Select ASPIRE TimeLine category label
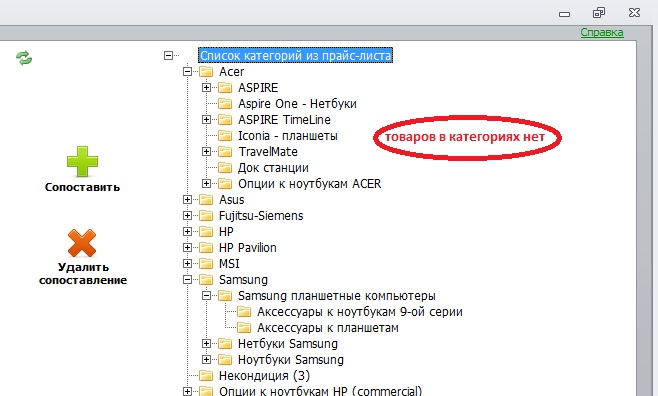This screenshot has height=396, width=658. 284,120
